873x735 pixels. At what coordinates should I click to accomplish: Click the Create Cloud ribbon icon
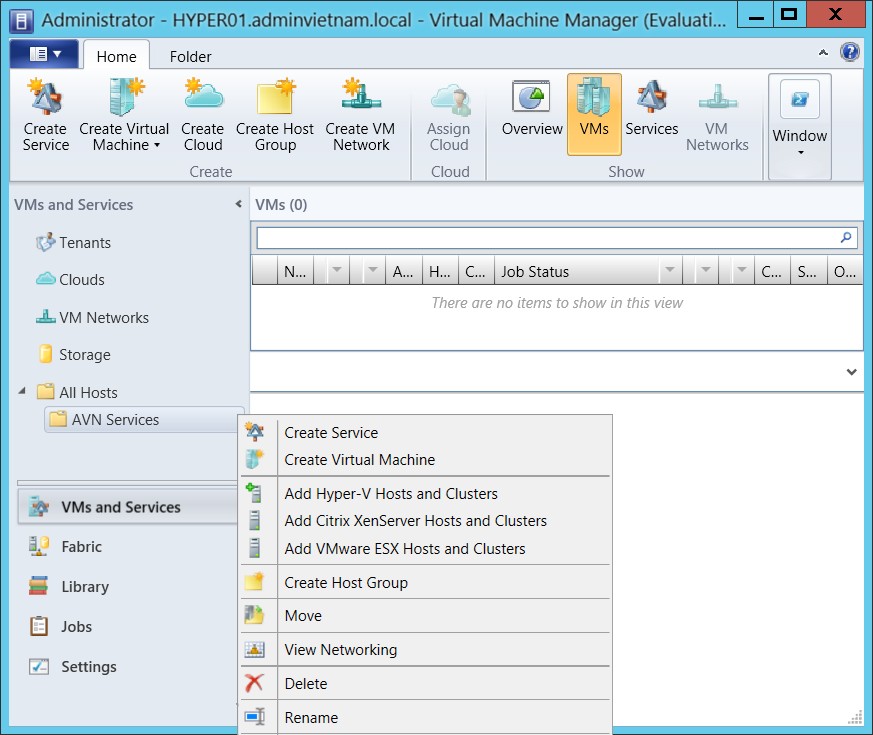coord(203,115)
